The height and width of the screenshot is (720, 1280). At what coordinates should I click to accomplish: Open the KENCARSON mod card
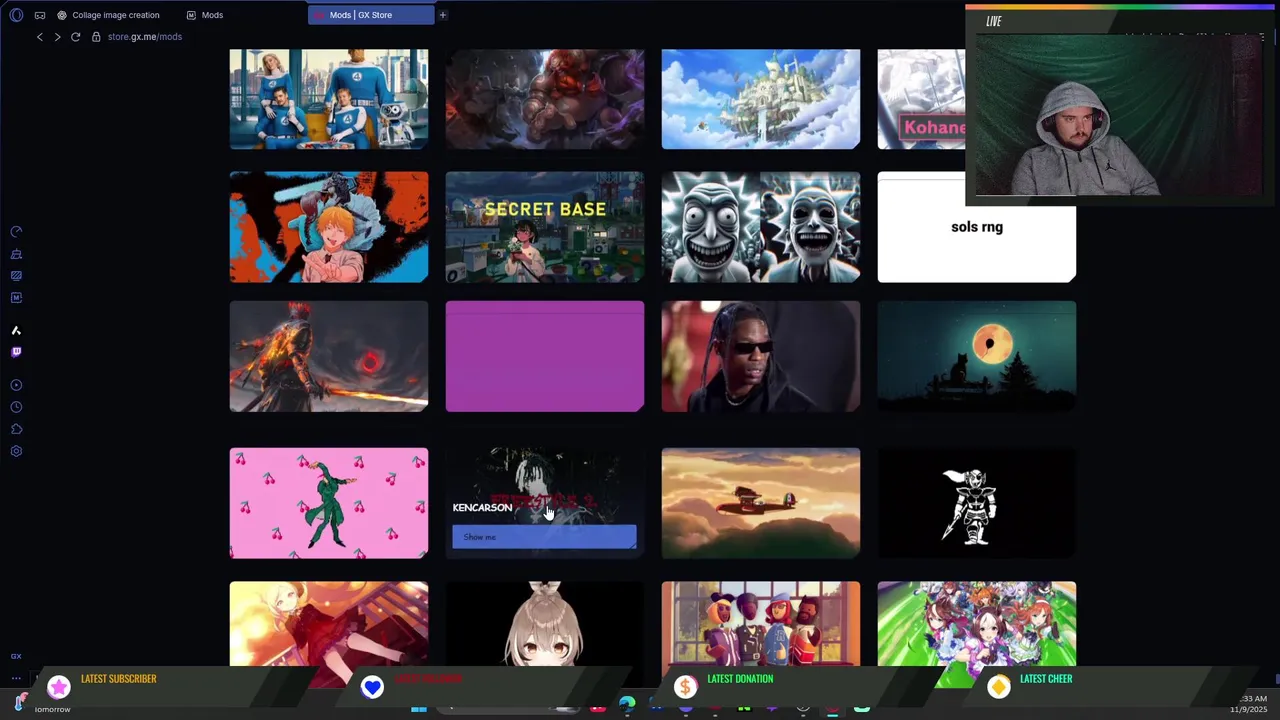545,503
